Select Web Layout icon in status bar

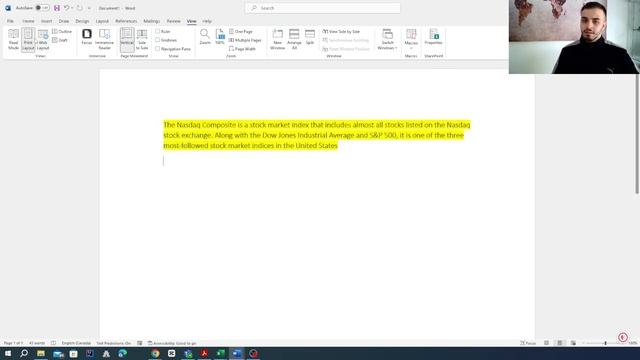(x=573, y=343)
